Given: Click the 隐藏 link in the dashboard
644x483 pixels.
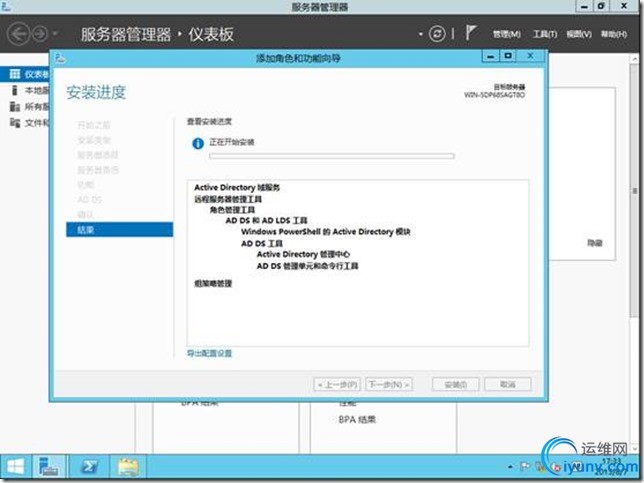Looking at the screenshot, I should [x=595, y=243].
